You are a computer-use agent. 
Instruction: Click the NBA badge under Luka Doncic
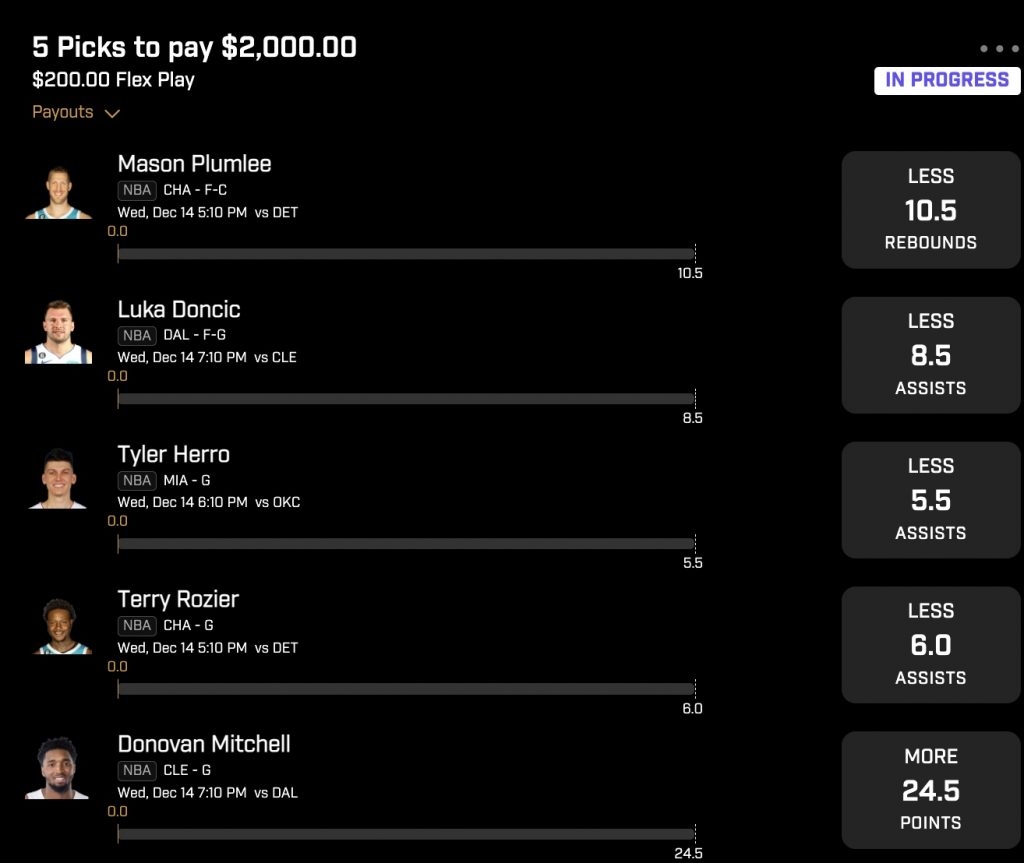(137, 335)
